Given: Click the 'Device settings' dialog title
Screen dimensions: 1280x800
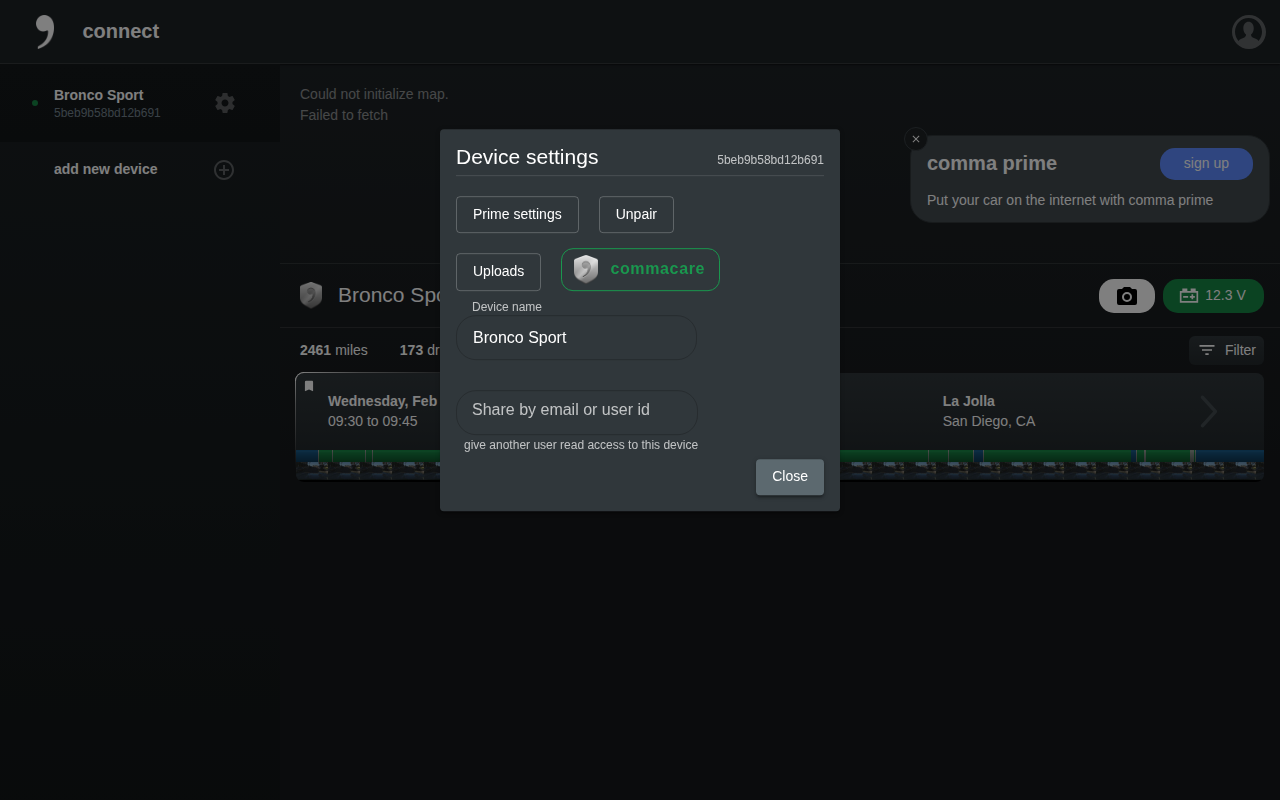Looking at the screenshot, I should [x=527, y=157].
